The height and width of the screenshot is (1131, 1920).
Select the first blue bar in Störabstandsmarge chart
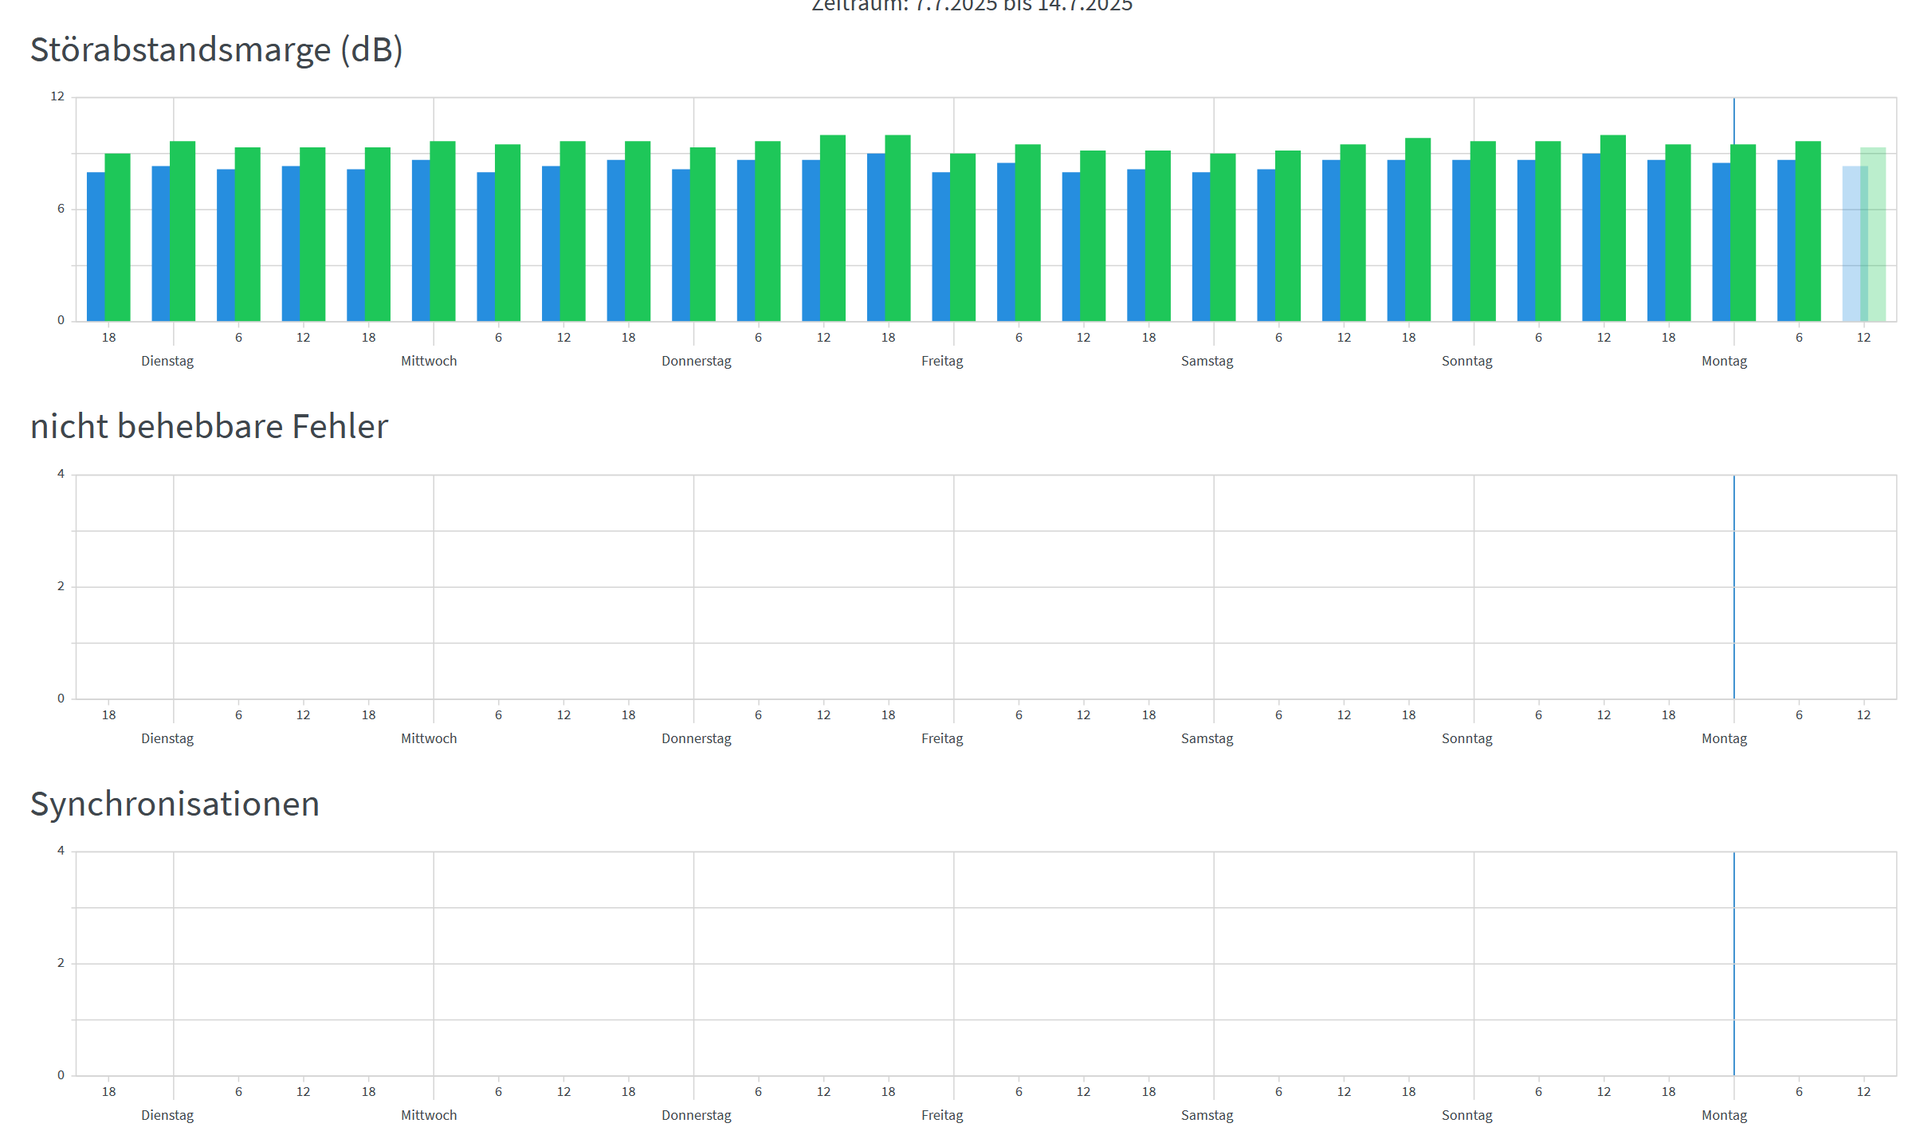95,247
